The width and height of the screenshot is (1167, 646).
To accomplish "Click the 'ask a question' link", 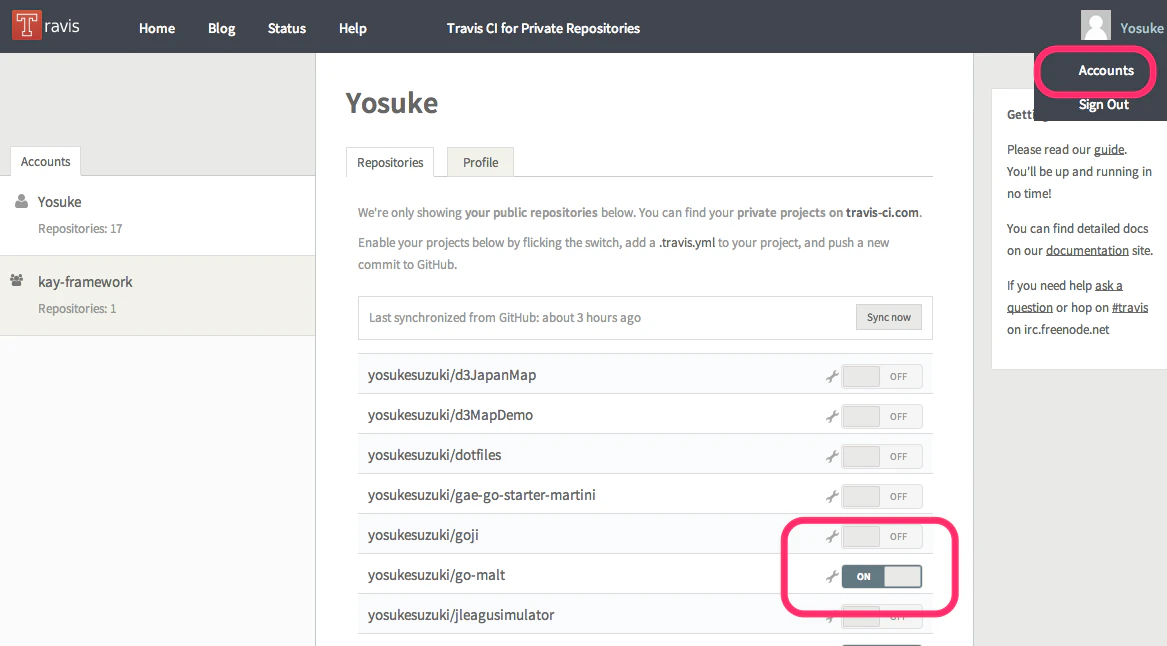I will click(1065, 296).
